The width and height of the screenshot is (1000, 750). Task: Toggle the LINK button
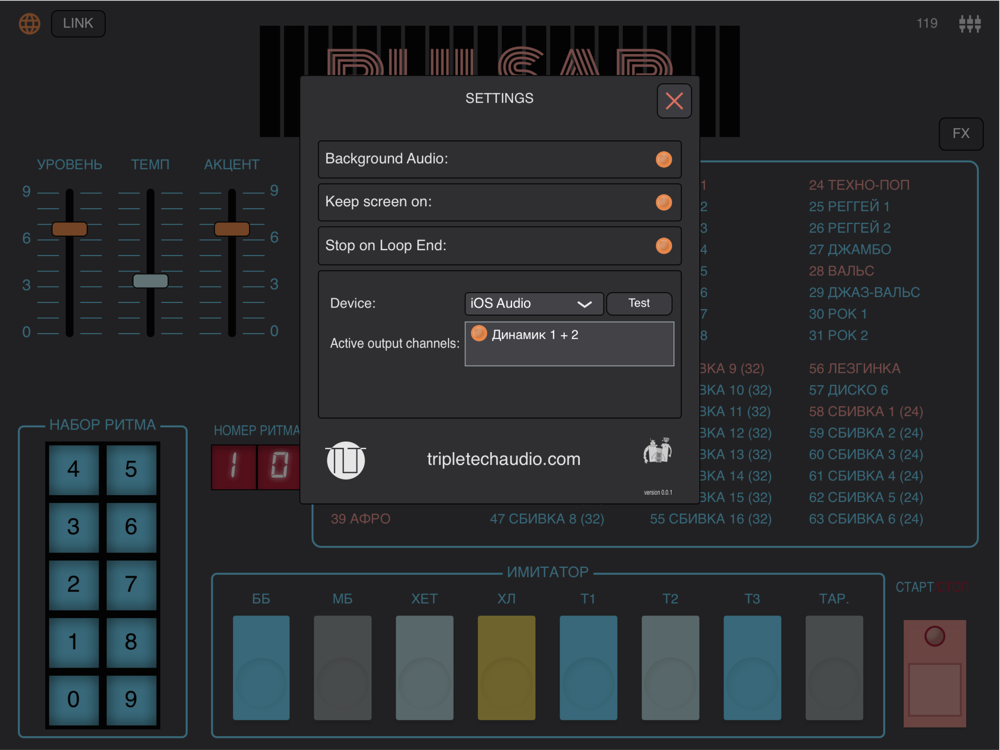click(78, 24)
